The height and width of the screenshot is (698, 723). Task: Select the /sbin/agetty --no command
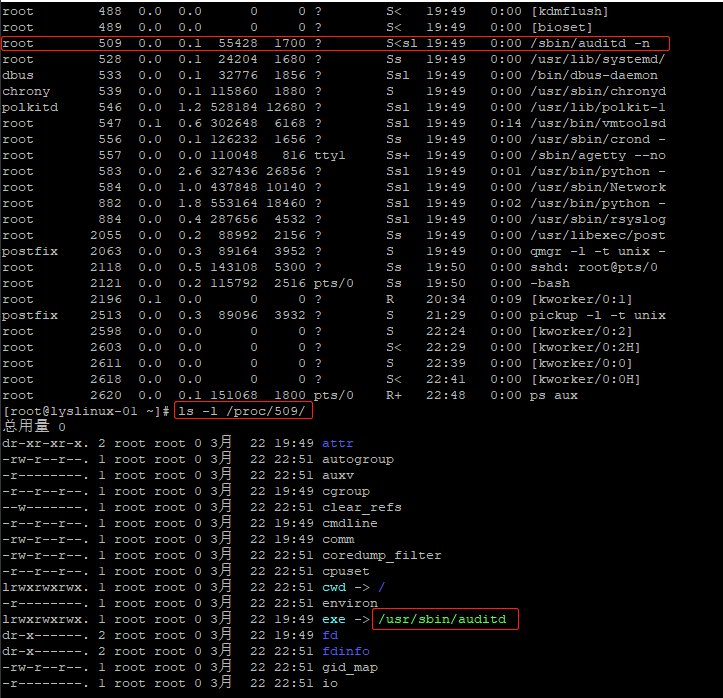tap(598, 155)
